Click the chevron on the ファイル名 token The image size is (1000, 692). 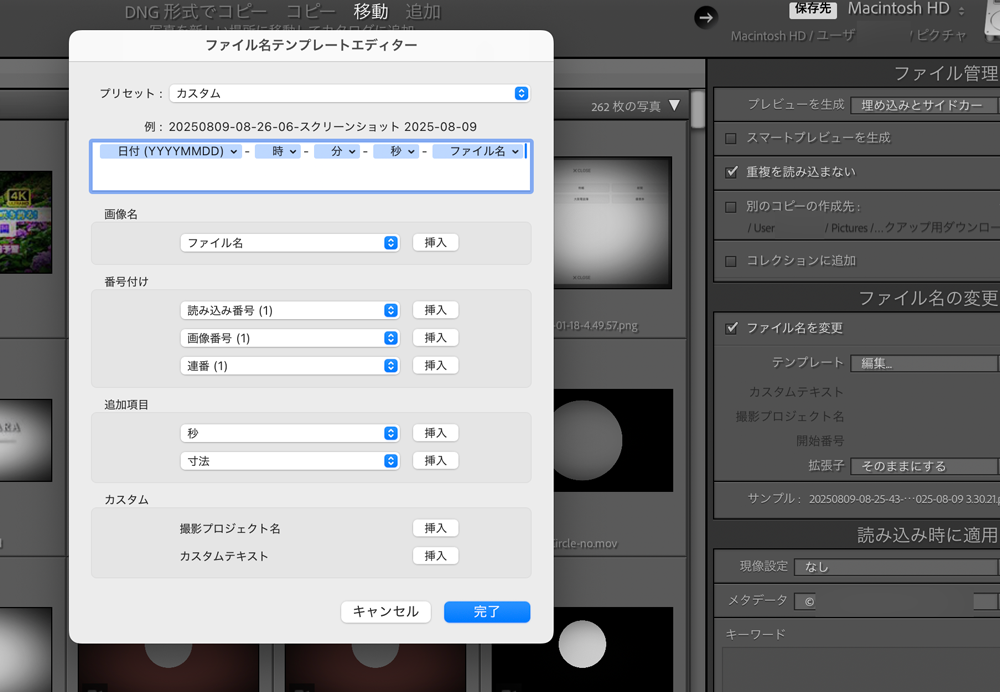click(x=515, y=152)
